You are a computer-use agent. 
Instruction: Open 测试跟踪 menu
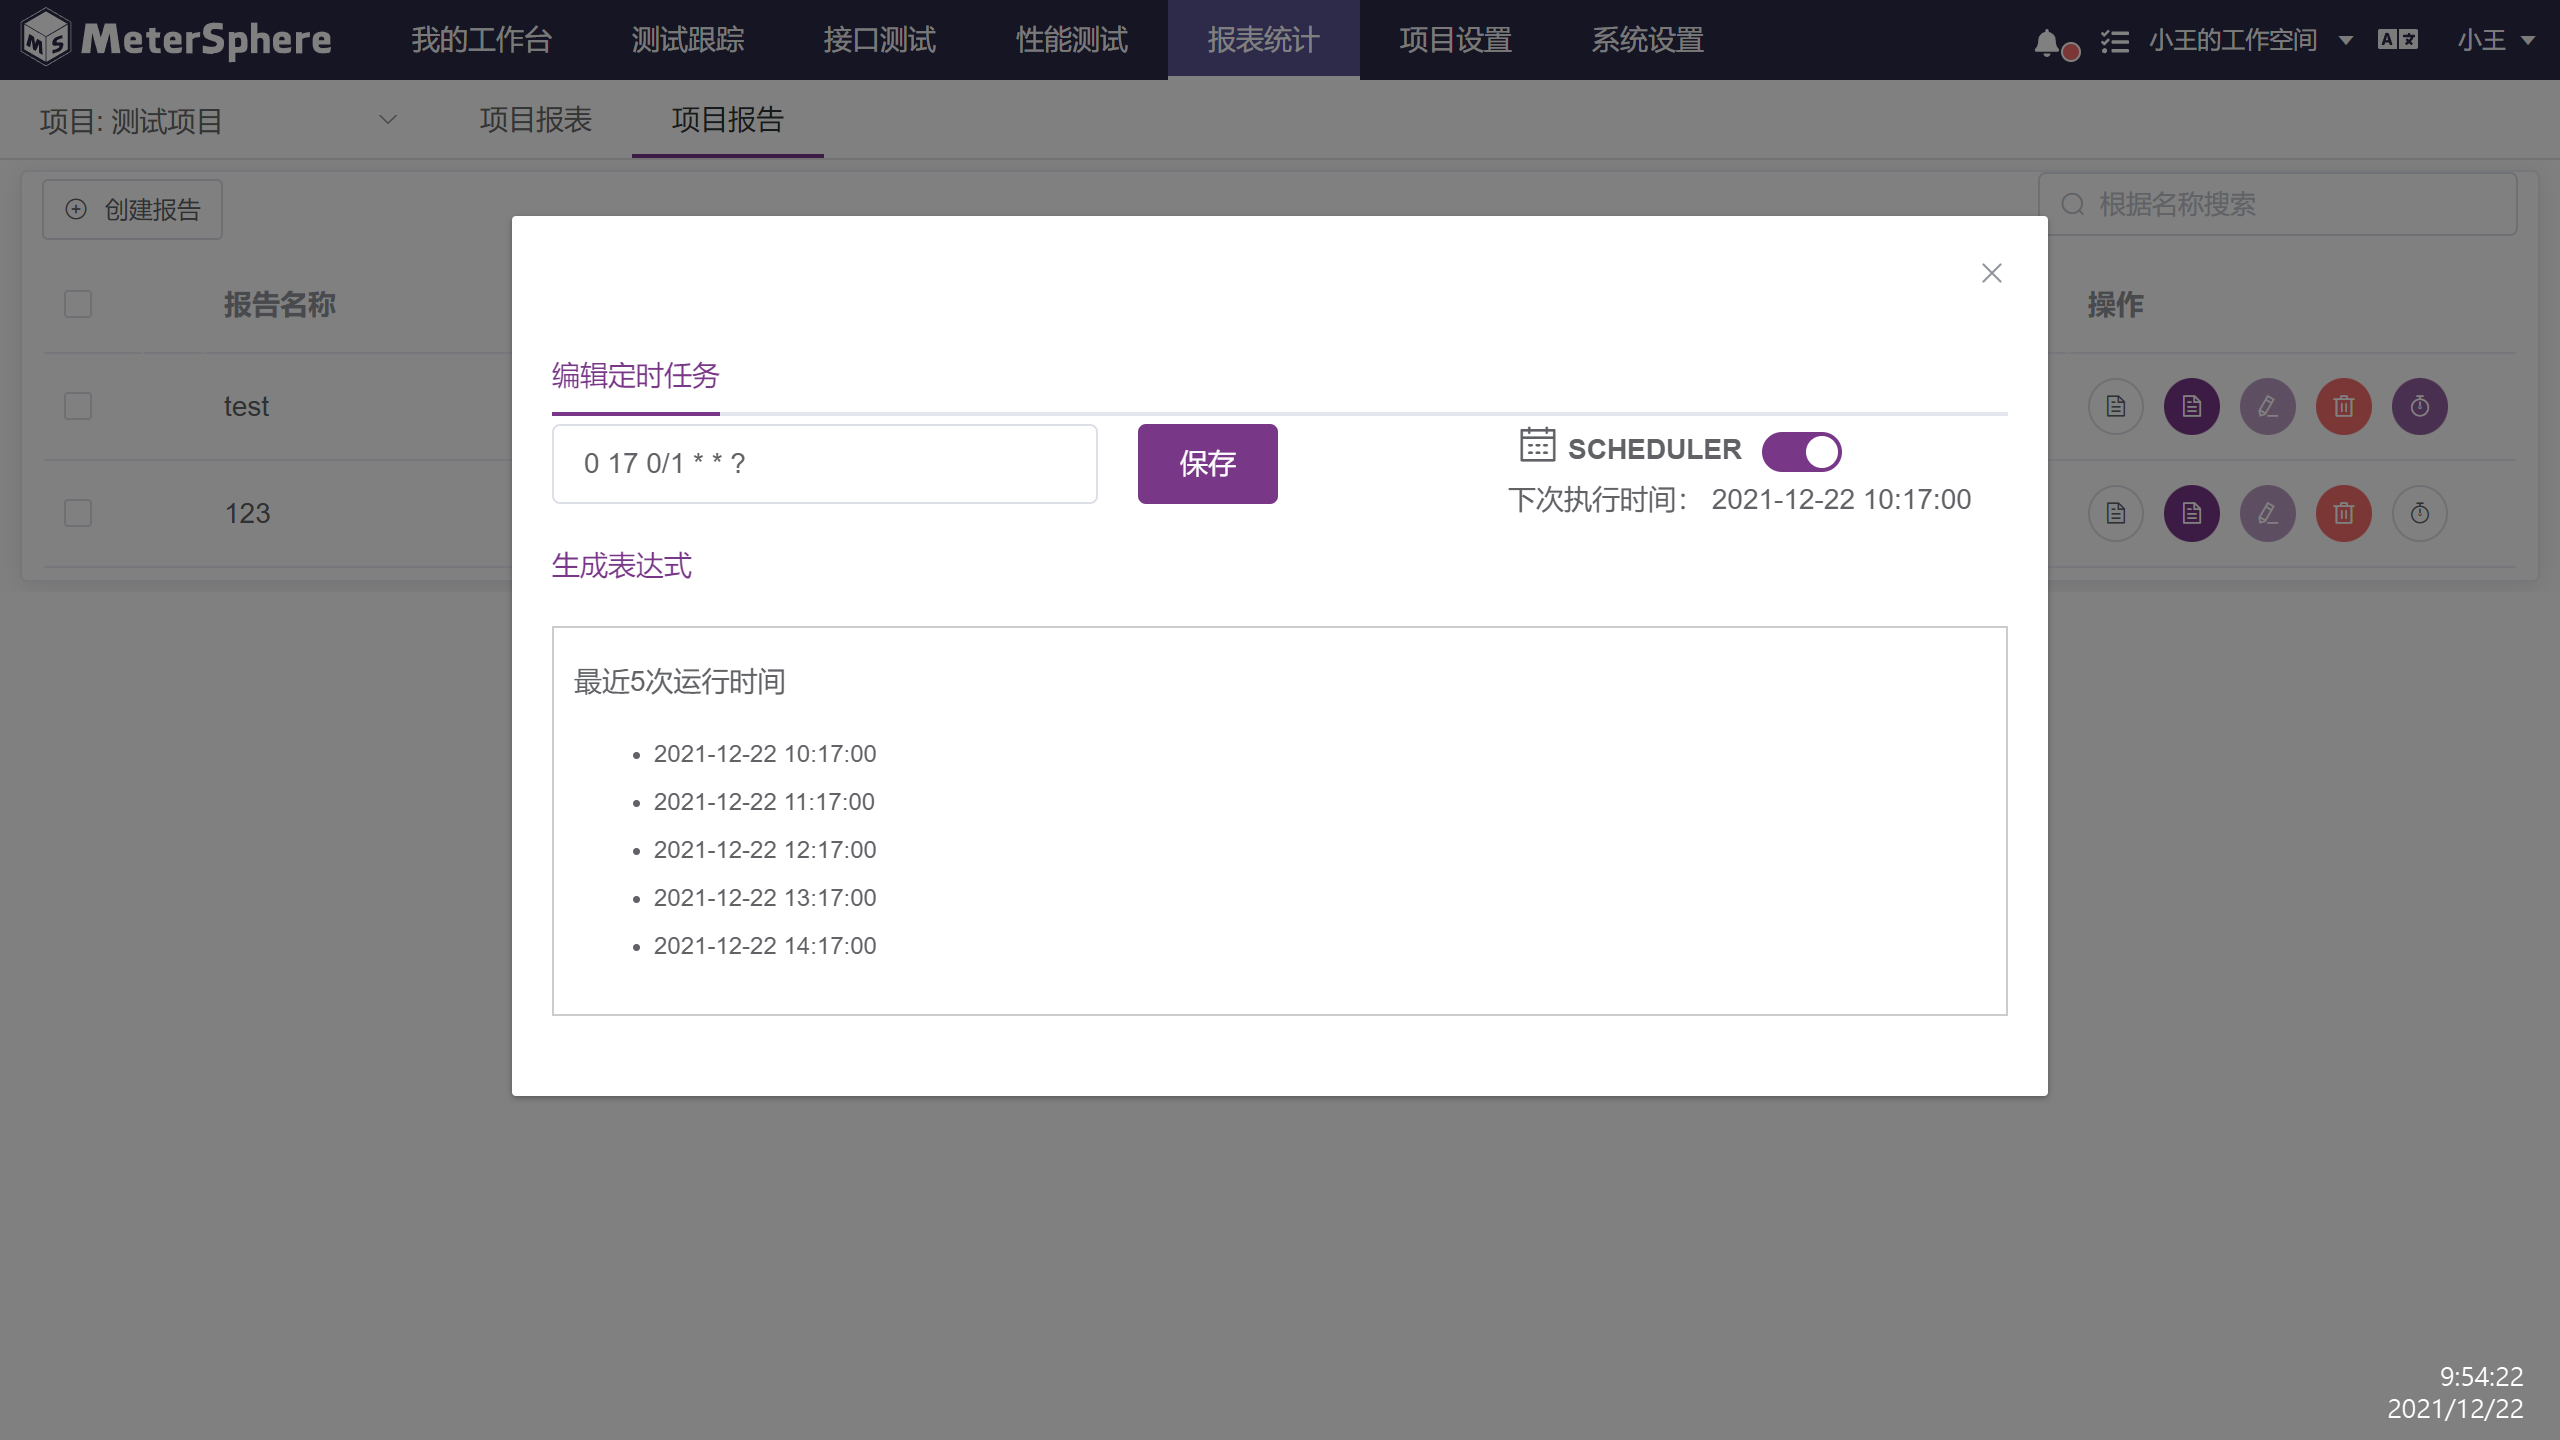click(x=688, y=40)
